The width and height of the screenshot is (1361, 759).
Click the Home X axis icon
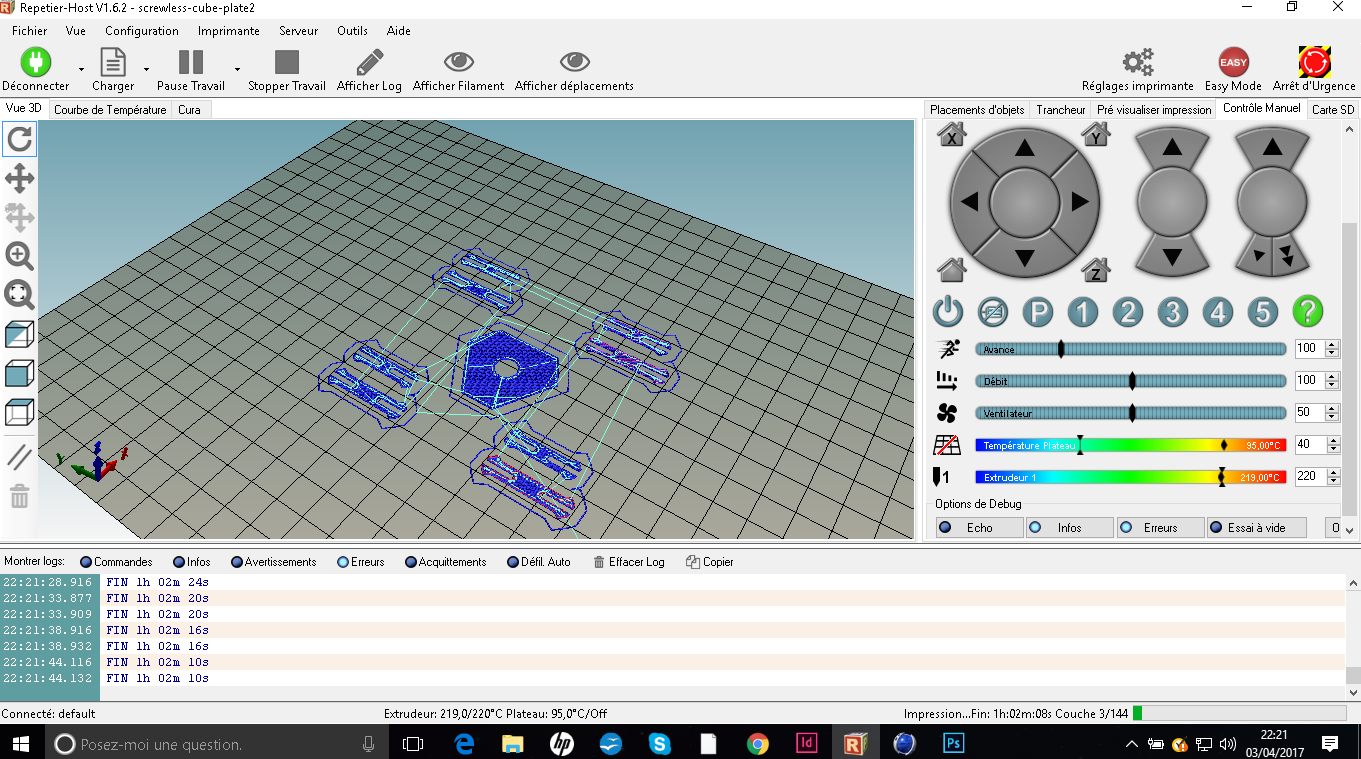[951, 135]
